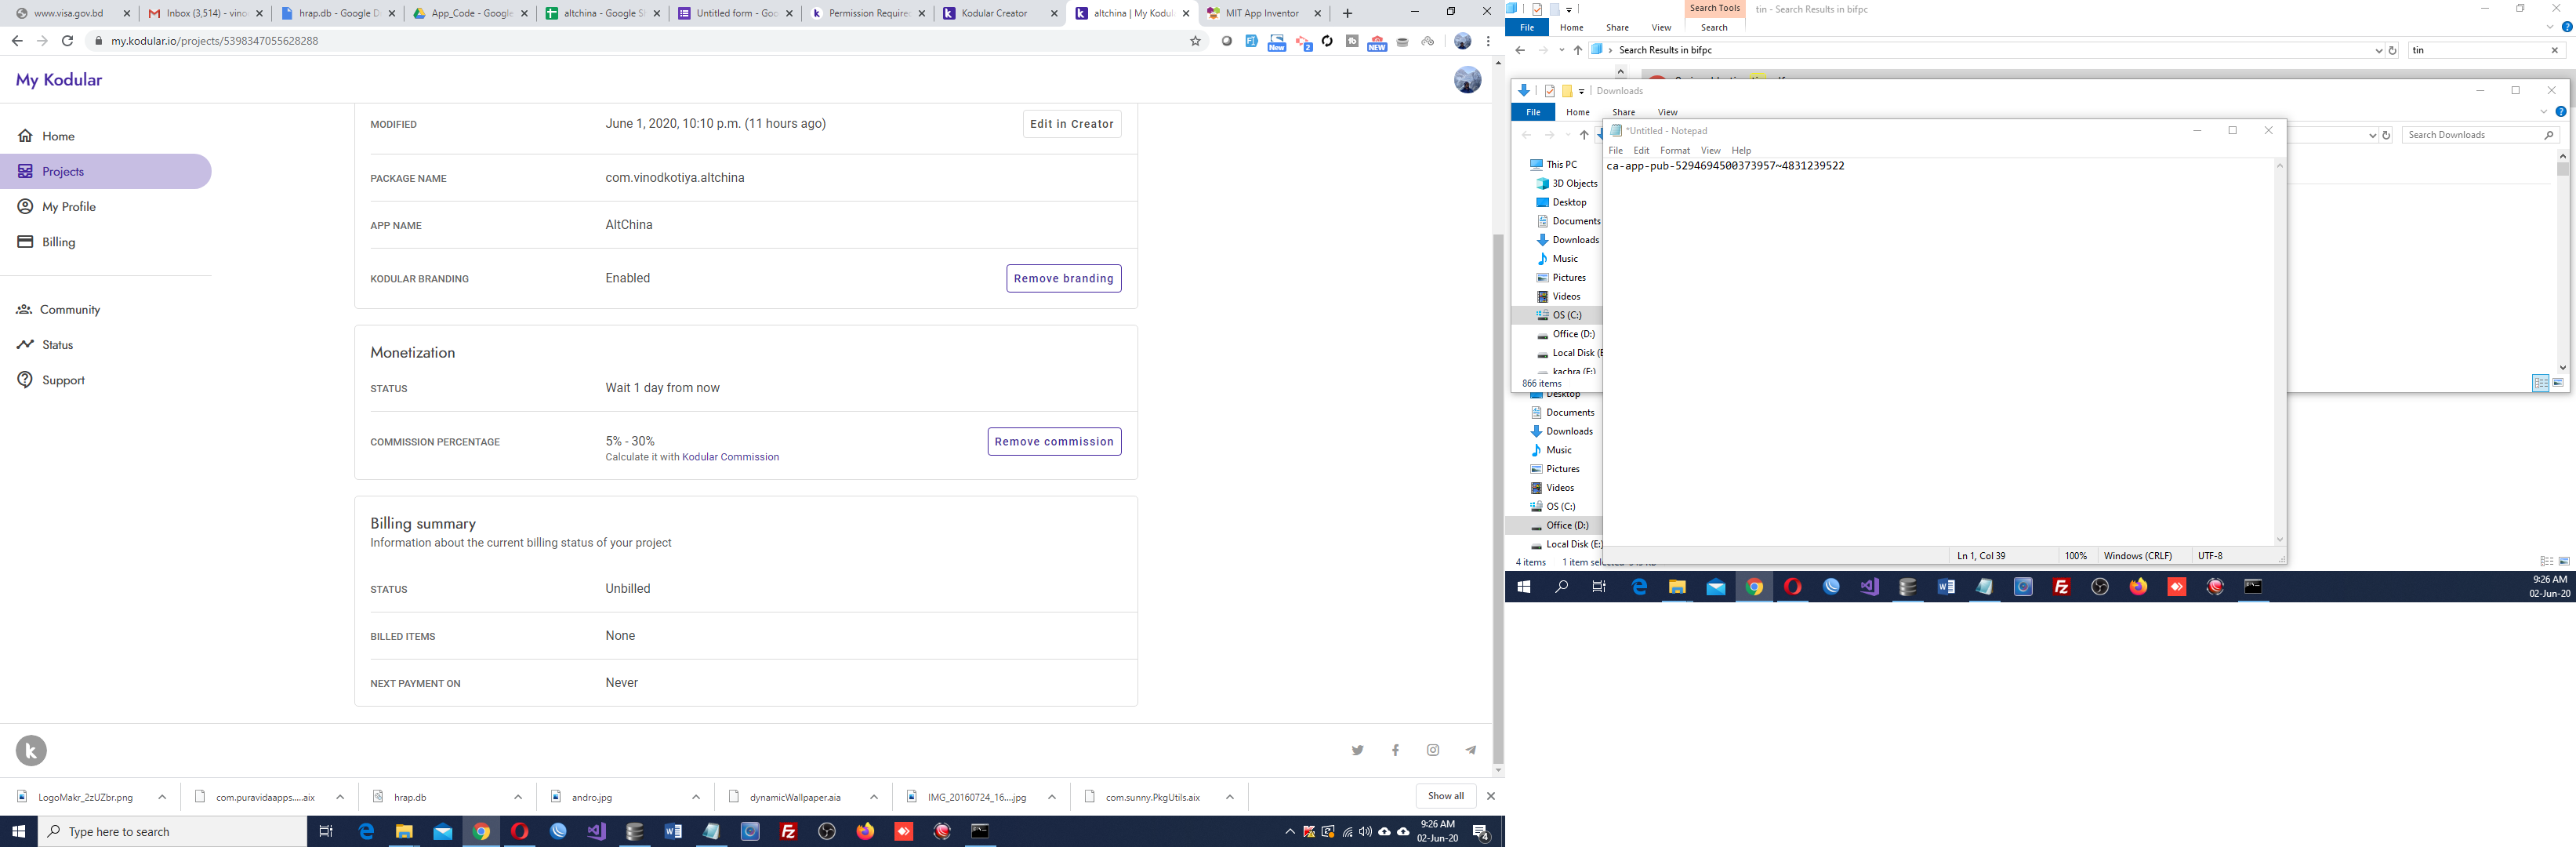2576x847 pixels.
Task: Open the Home sidebar icon in Kodular
Action: [x=25, y=136]
